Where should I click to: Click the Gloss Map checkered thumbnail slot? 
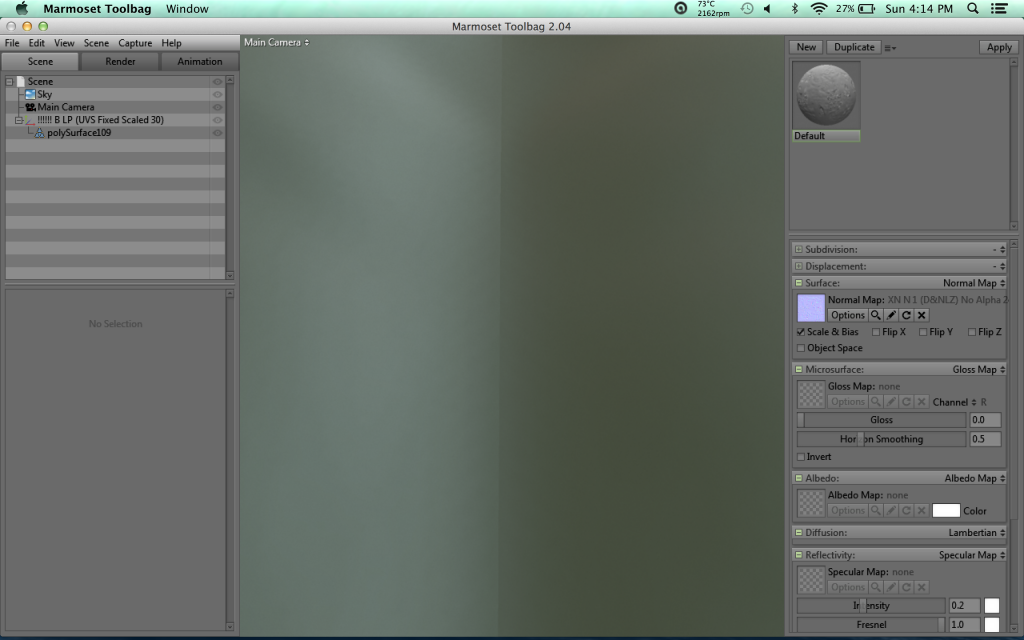(809, 393)
